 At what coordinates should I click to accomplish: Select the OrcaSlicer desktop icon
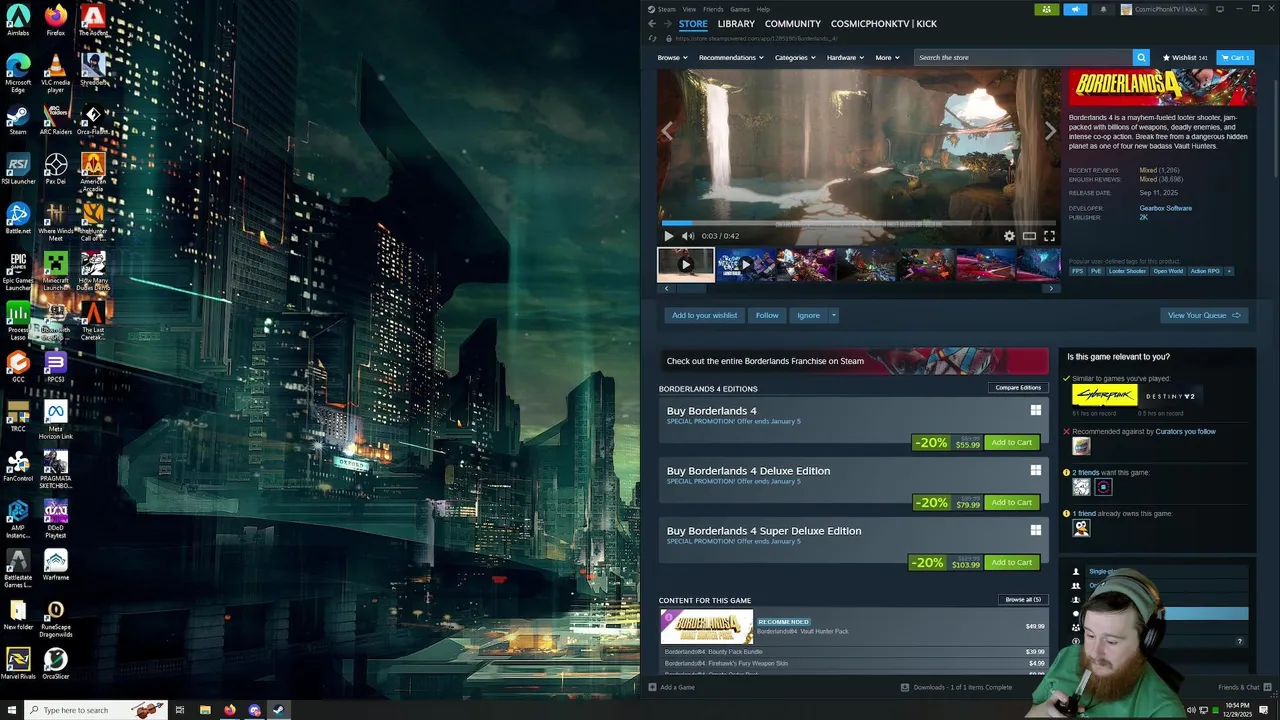(x=56, y=664)
